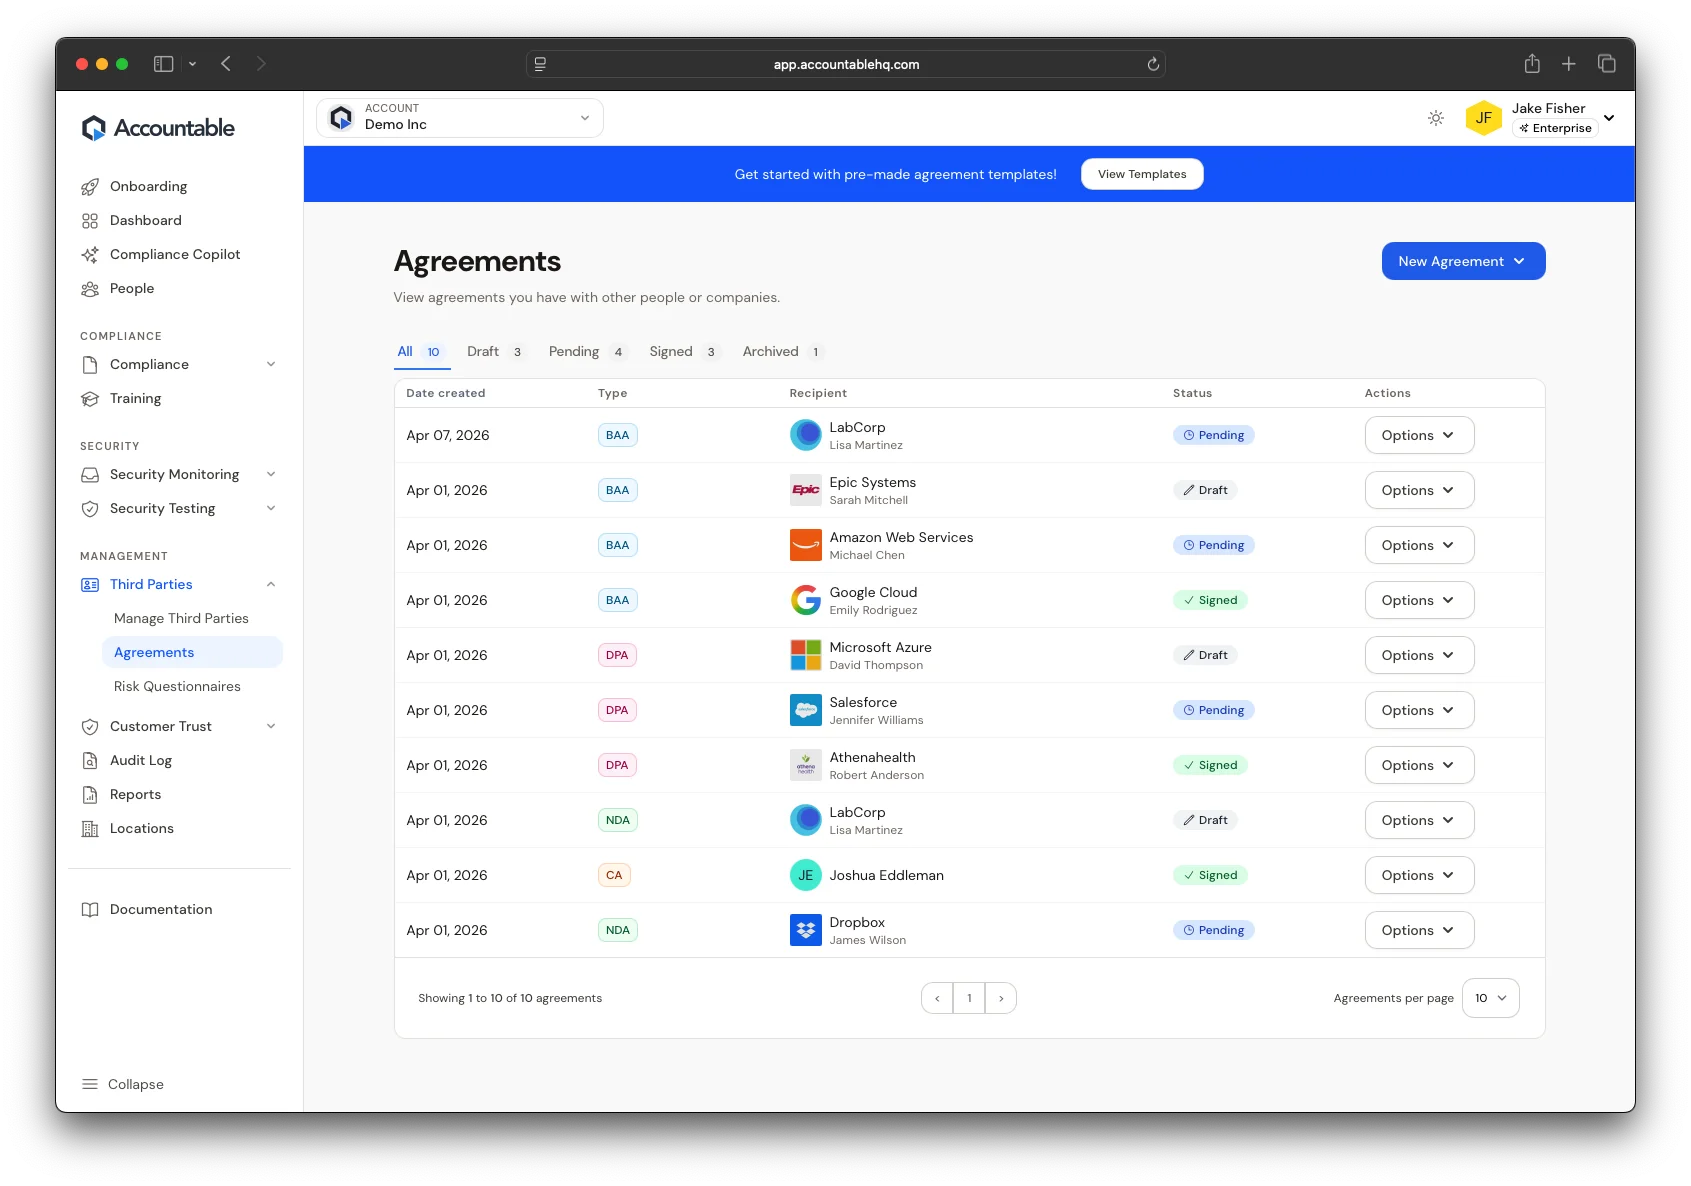The width and height of the screenshot is (1691, 1186).
Task: Go to the Training page
Action: [x=135, y=398]
